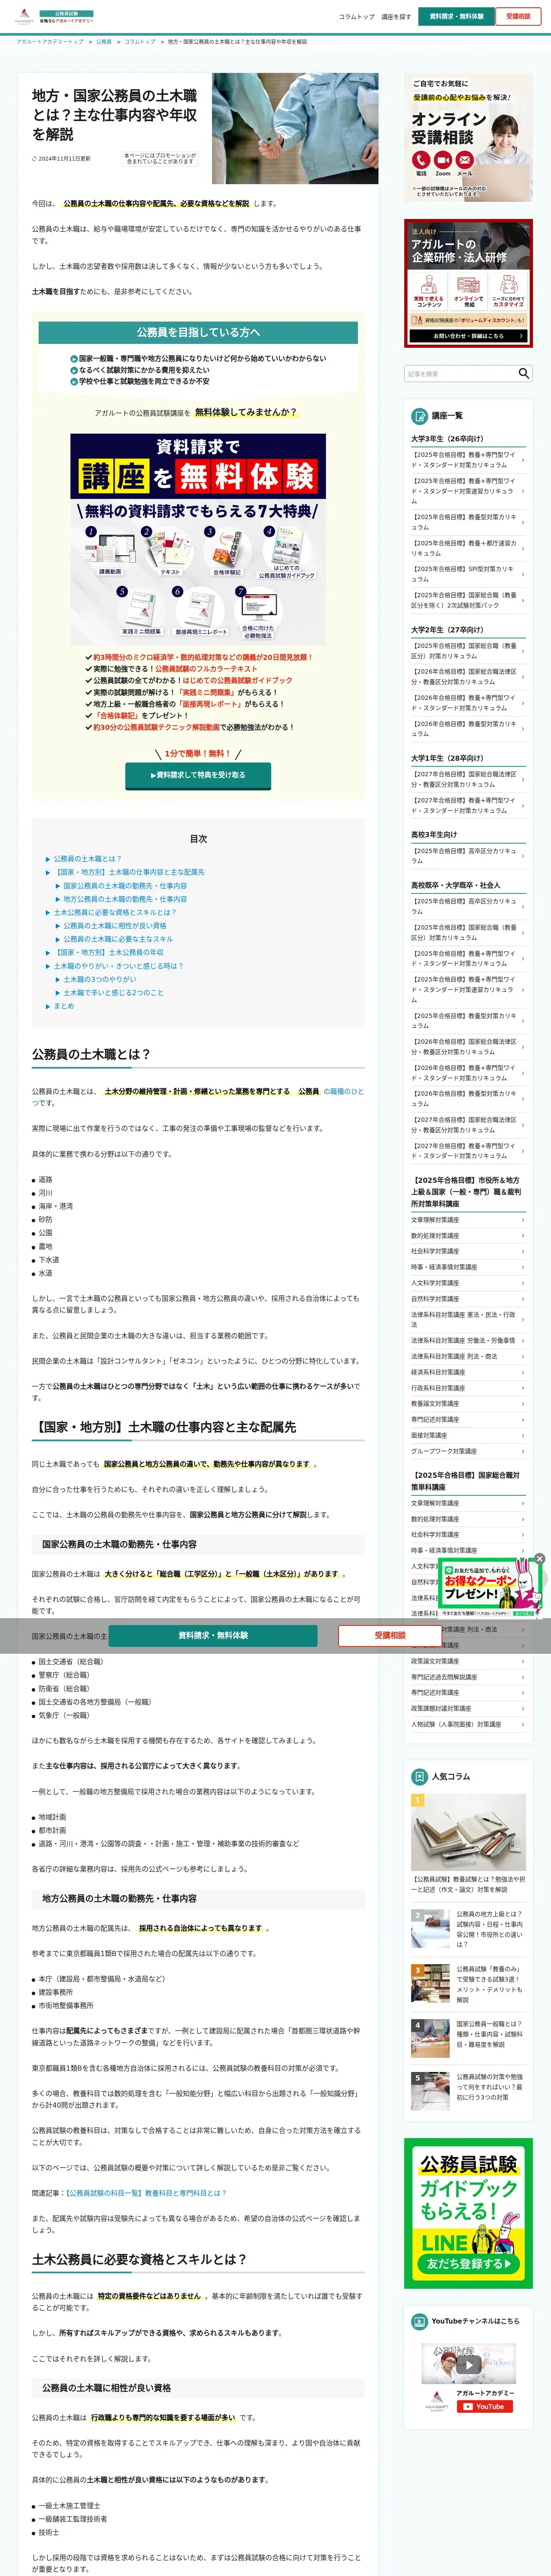Open popular column 「教養のみ」で受験できる試験3選

click(468, 1985)
